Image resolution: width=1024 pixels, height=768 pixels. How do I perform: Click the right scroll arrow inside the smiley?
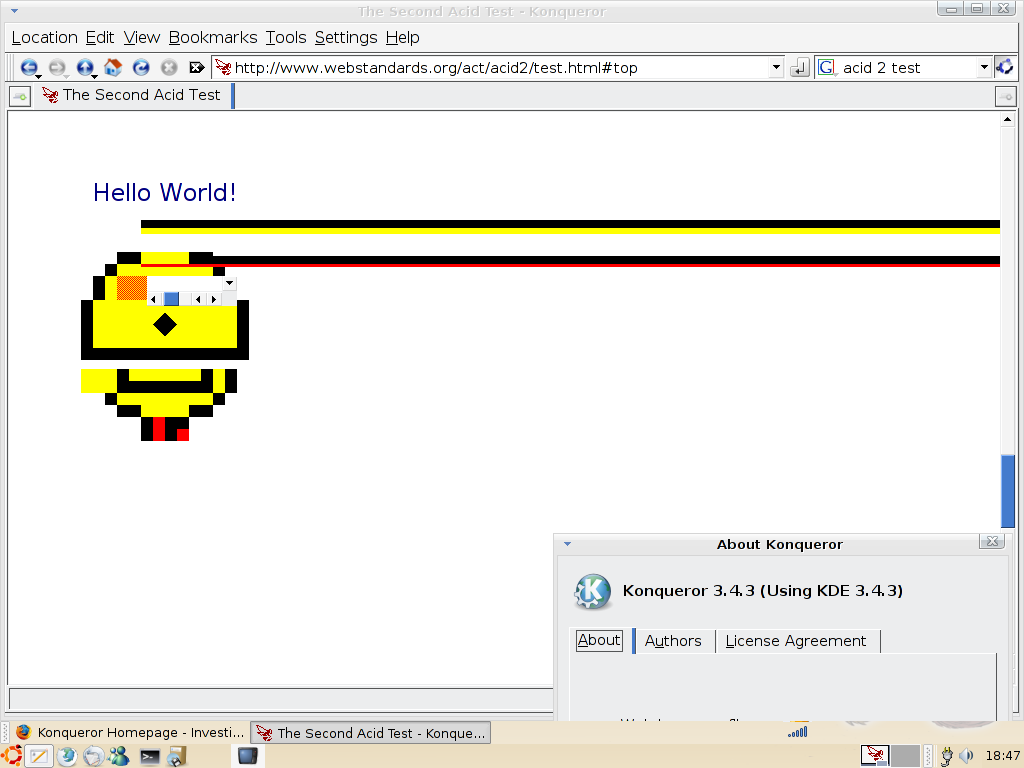pyautogui.click(x=214, y=299)
